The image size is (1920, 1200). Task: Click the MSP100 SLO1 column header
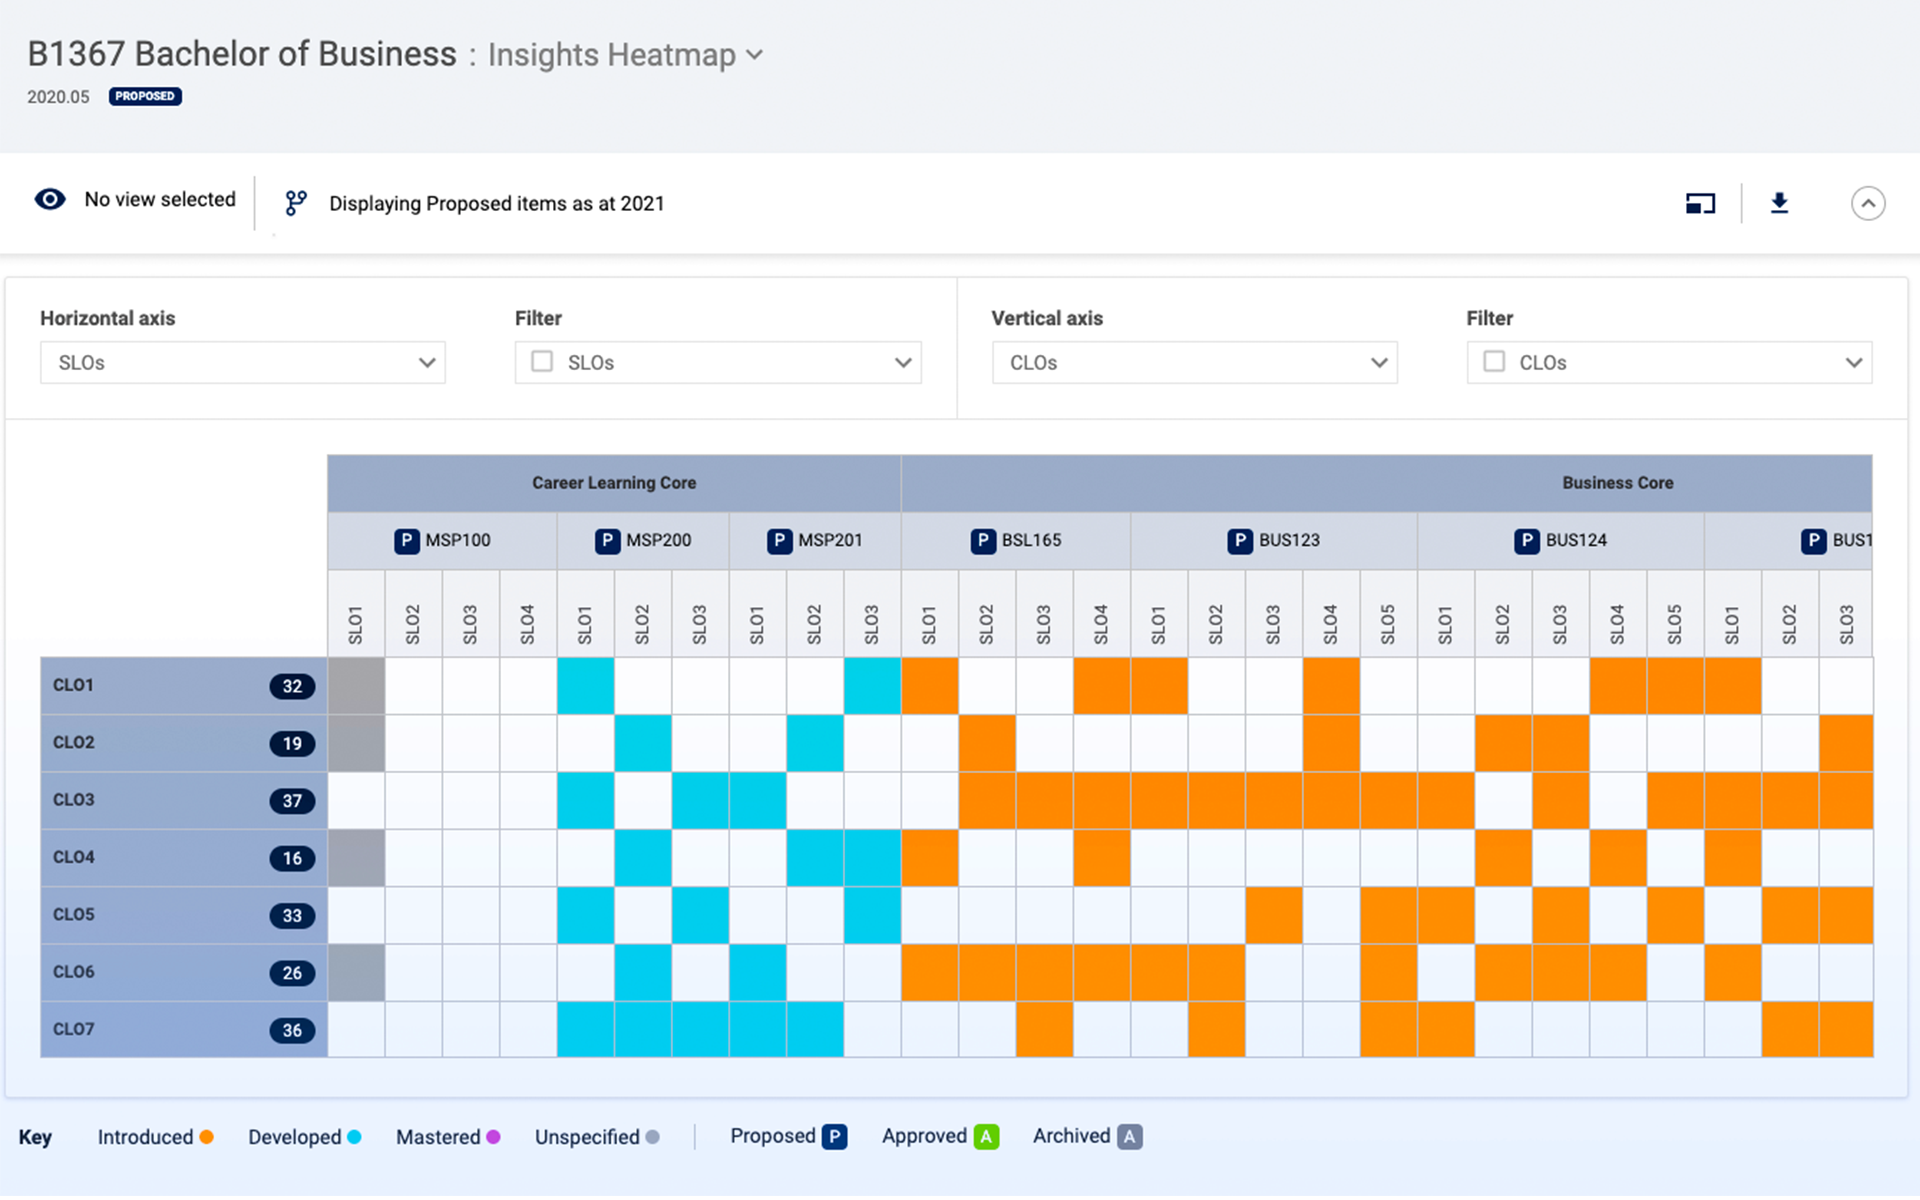coord(356,614)
